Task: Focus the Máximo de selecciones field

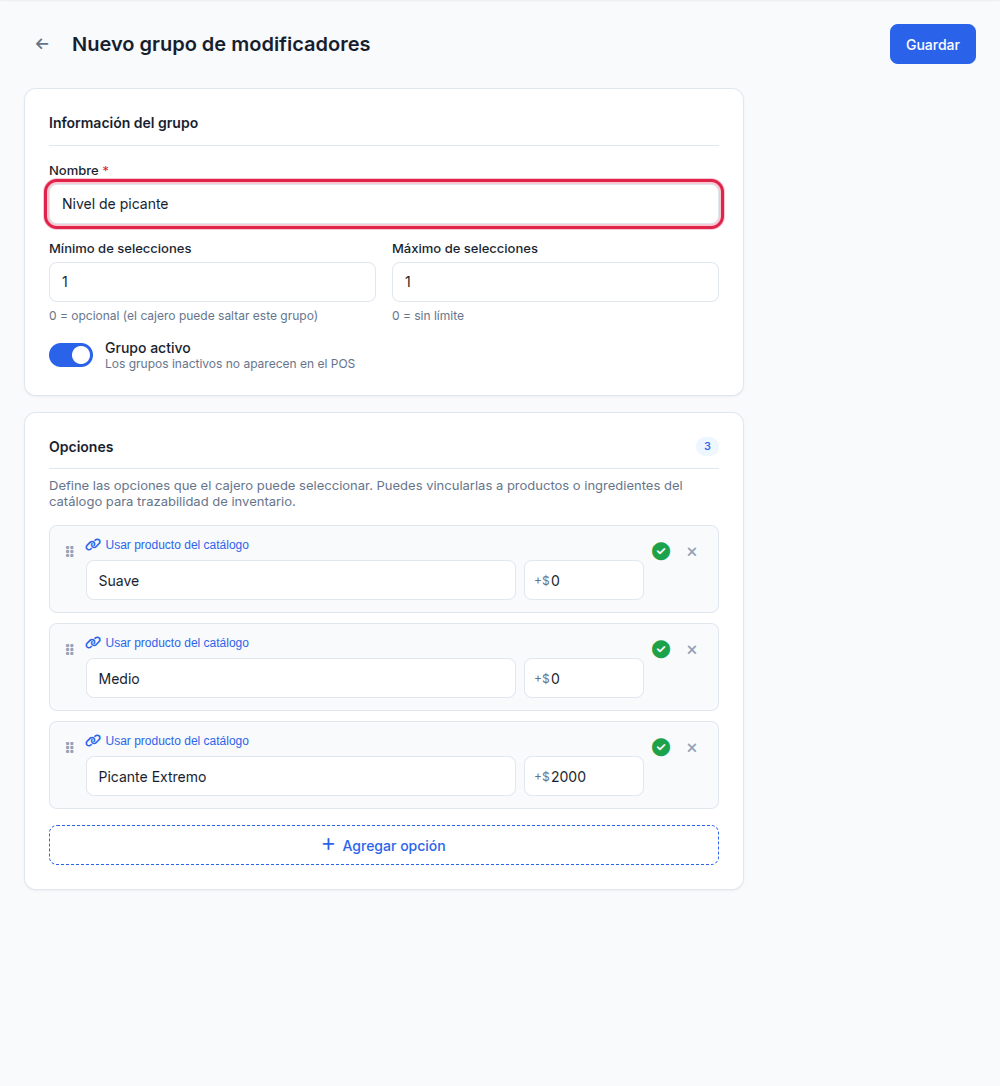Action: click(555, 282)
